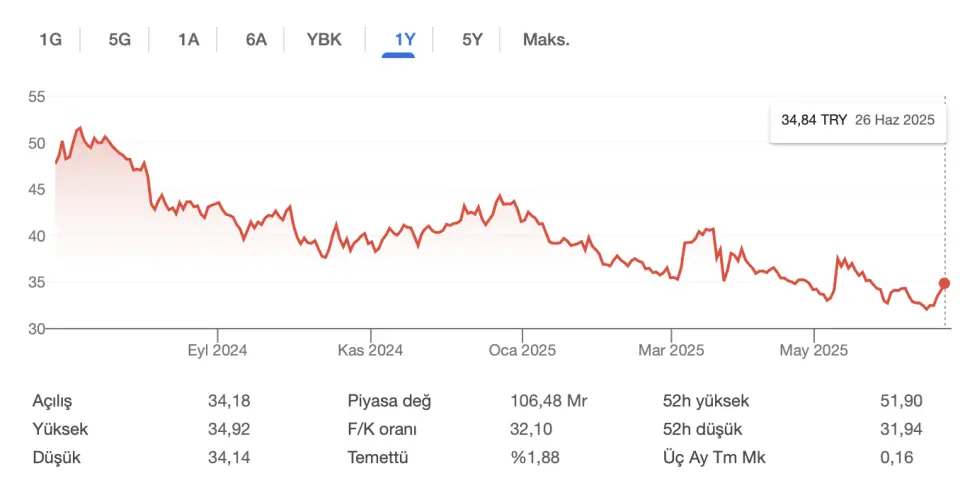The width and height of the screenshot is (960, 483).
Task: Click the red end-of-line price dot
Action: pyautogui.click(x=944, y=283)
